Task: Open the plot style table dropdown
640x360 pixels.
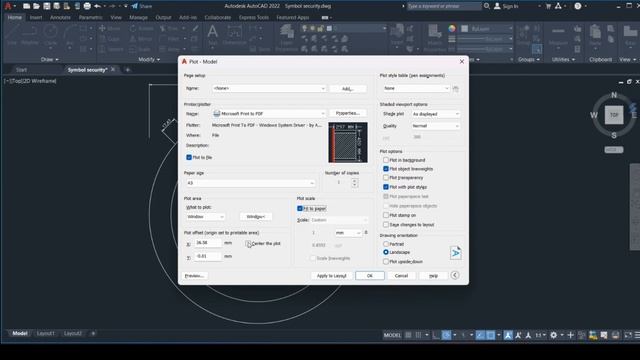Action: [416, 88]
